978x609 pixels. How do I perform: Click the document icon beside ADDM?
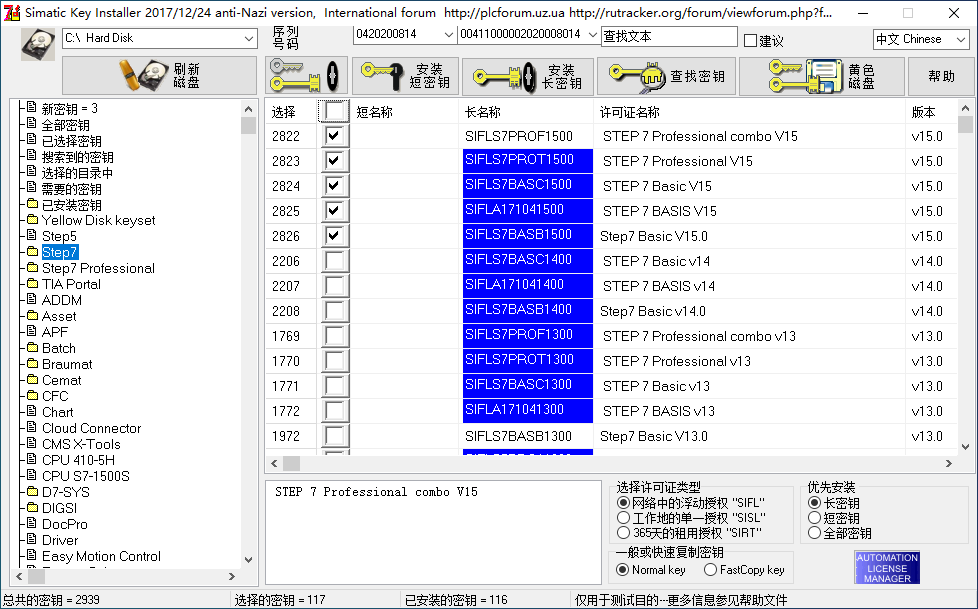tap(32, 300)
